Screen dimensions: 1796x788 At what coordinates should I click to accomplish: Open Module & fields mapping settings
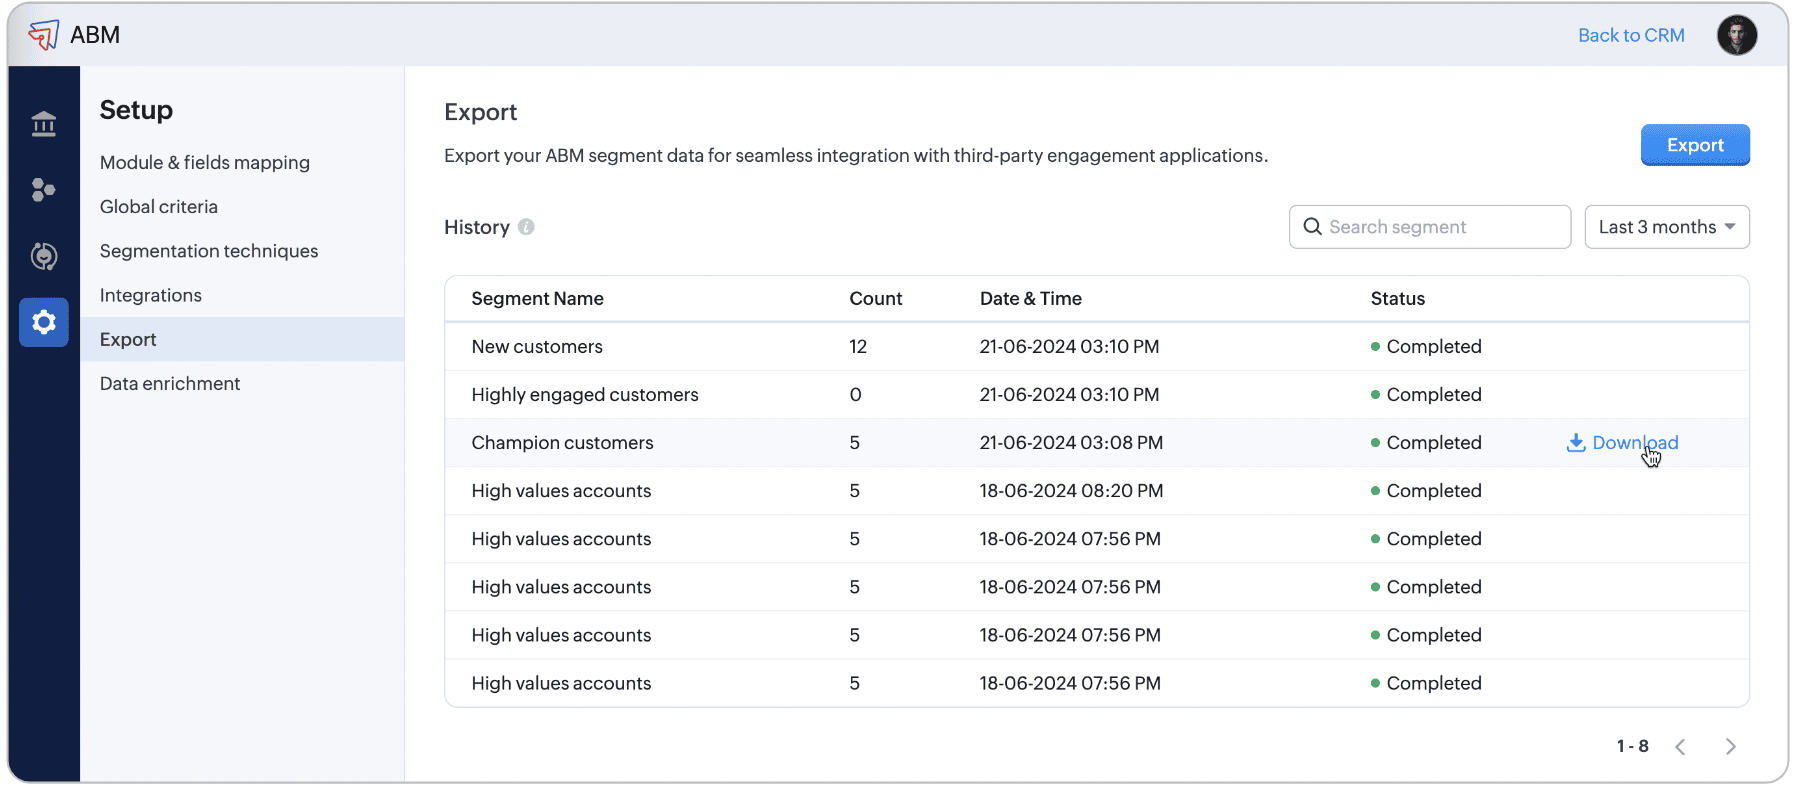pyautogui.click(x=205, y=163)
